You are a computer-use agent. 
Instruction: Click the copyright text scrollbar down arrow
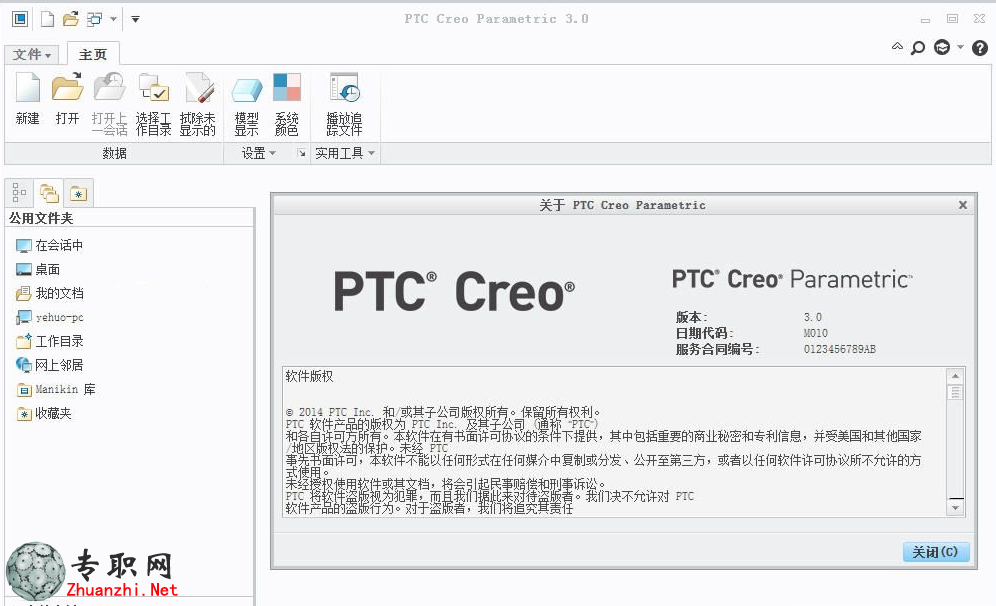click(955, 508)
